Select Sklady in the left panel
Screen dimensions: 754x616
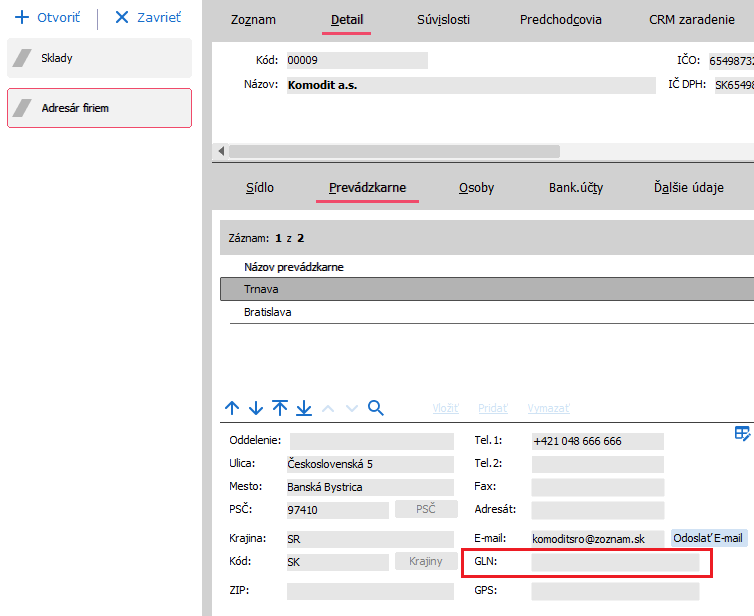[99, 58]
